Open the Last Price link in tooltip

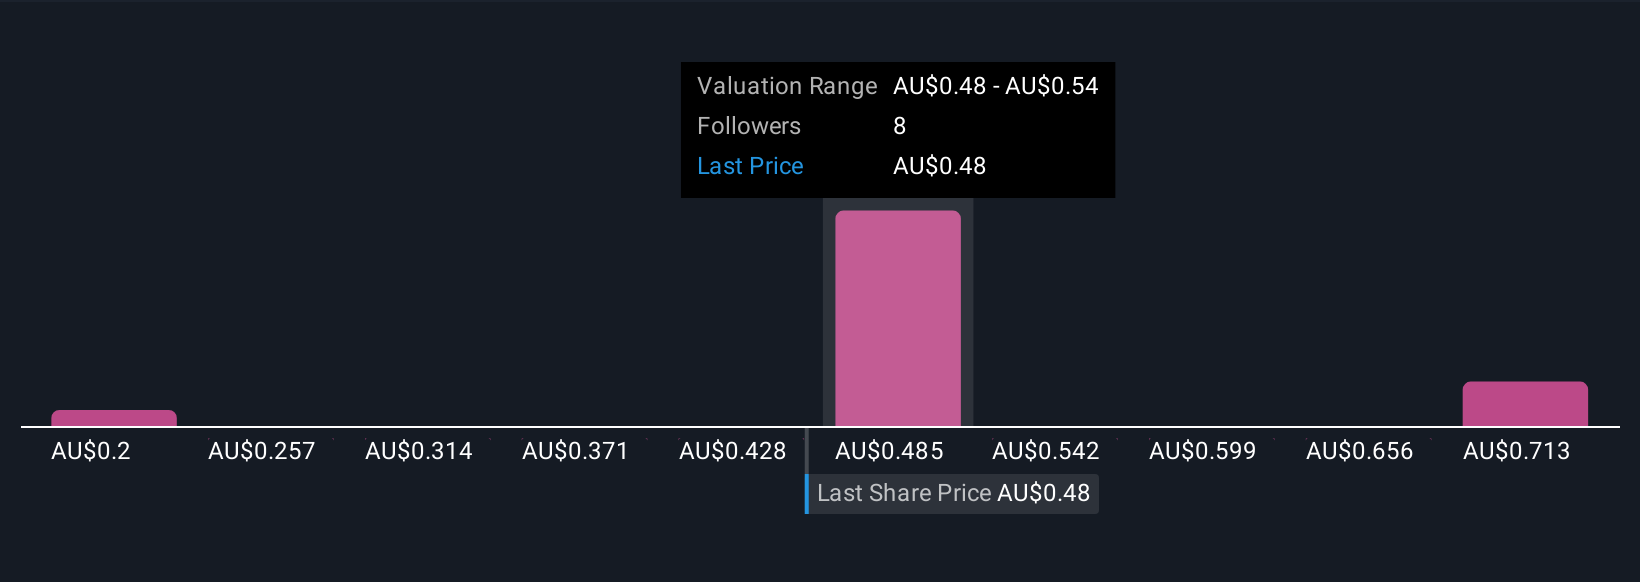(750, 166)
